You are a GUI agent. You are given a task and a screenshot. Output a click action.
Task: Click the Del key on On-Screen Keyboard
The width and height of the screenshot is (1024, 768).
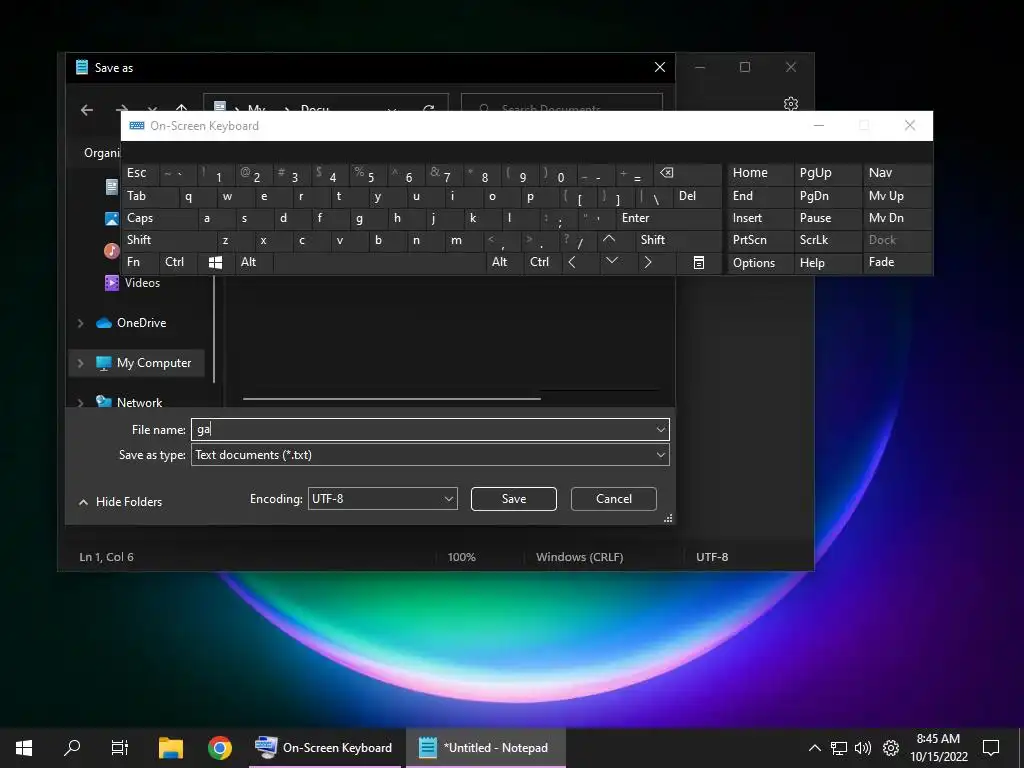click(697, 196)
